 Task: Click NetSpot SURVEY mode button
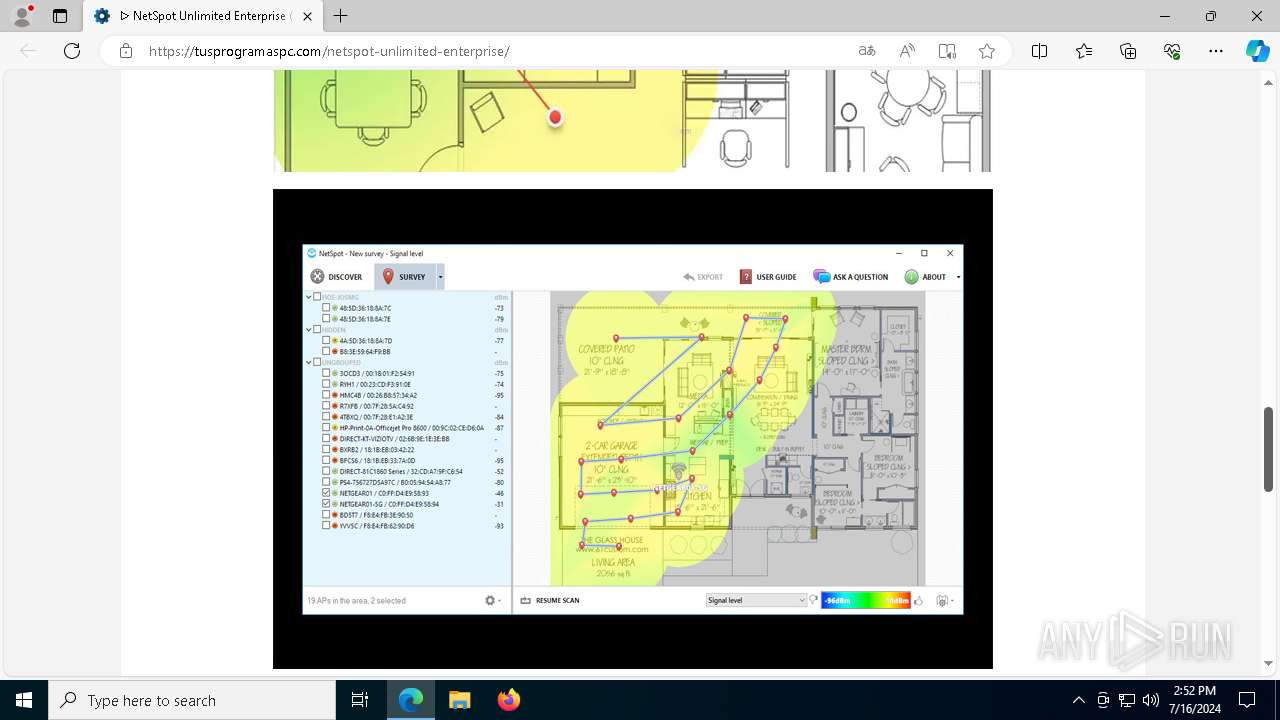click(x=405, y=277)
